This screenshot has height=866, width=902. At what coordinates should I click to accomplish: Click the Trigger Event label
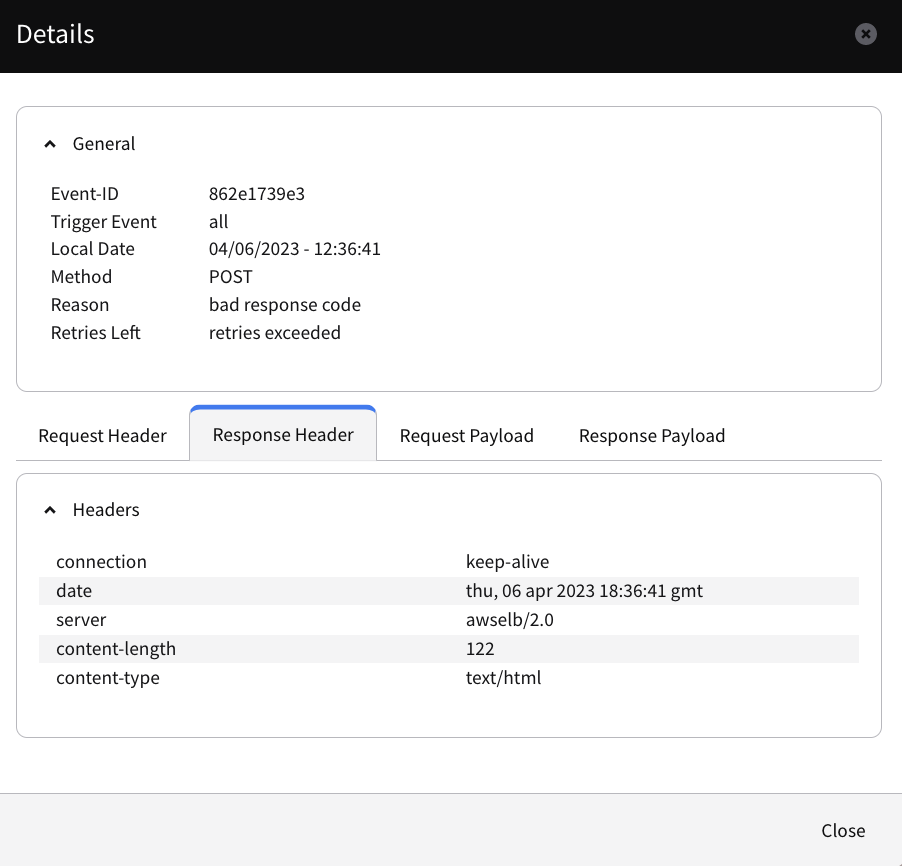[x=104, y=222]
